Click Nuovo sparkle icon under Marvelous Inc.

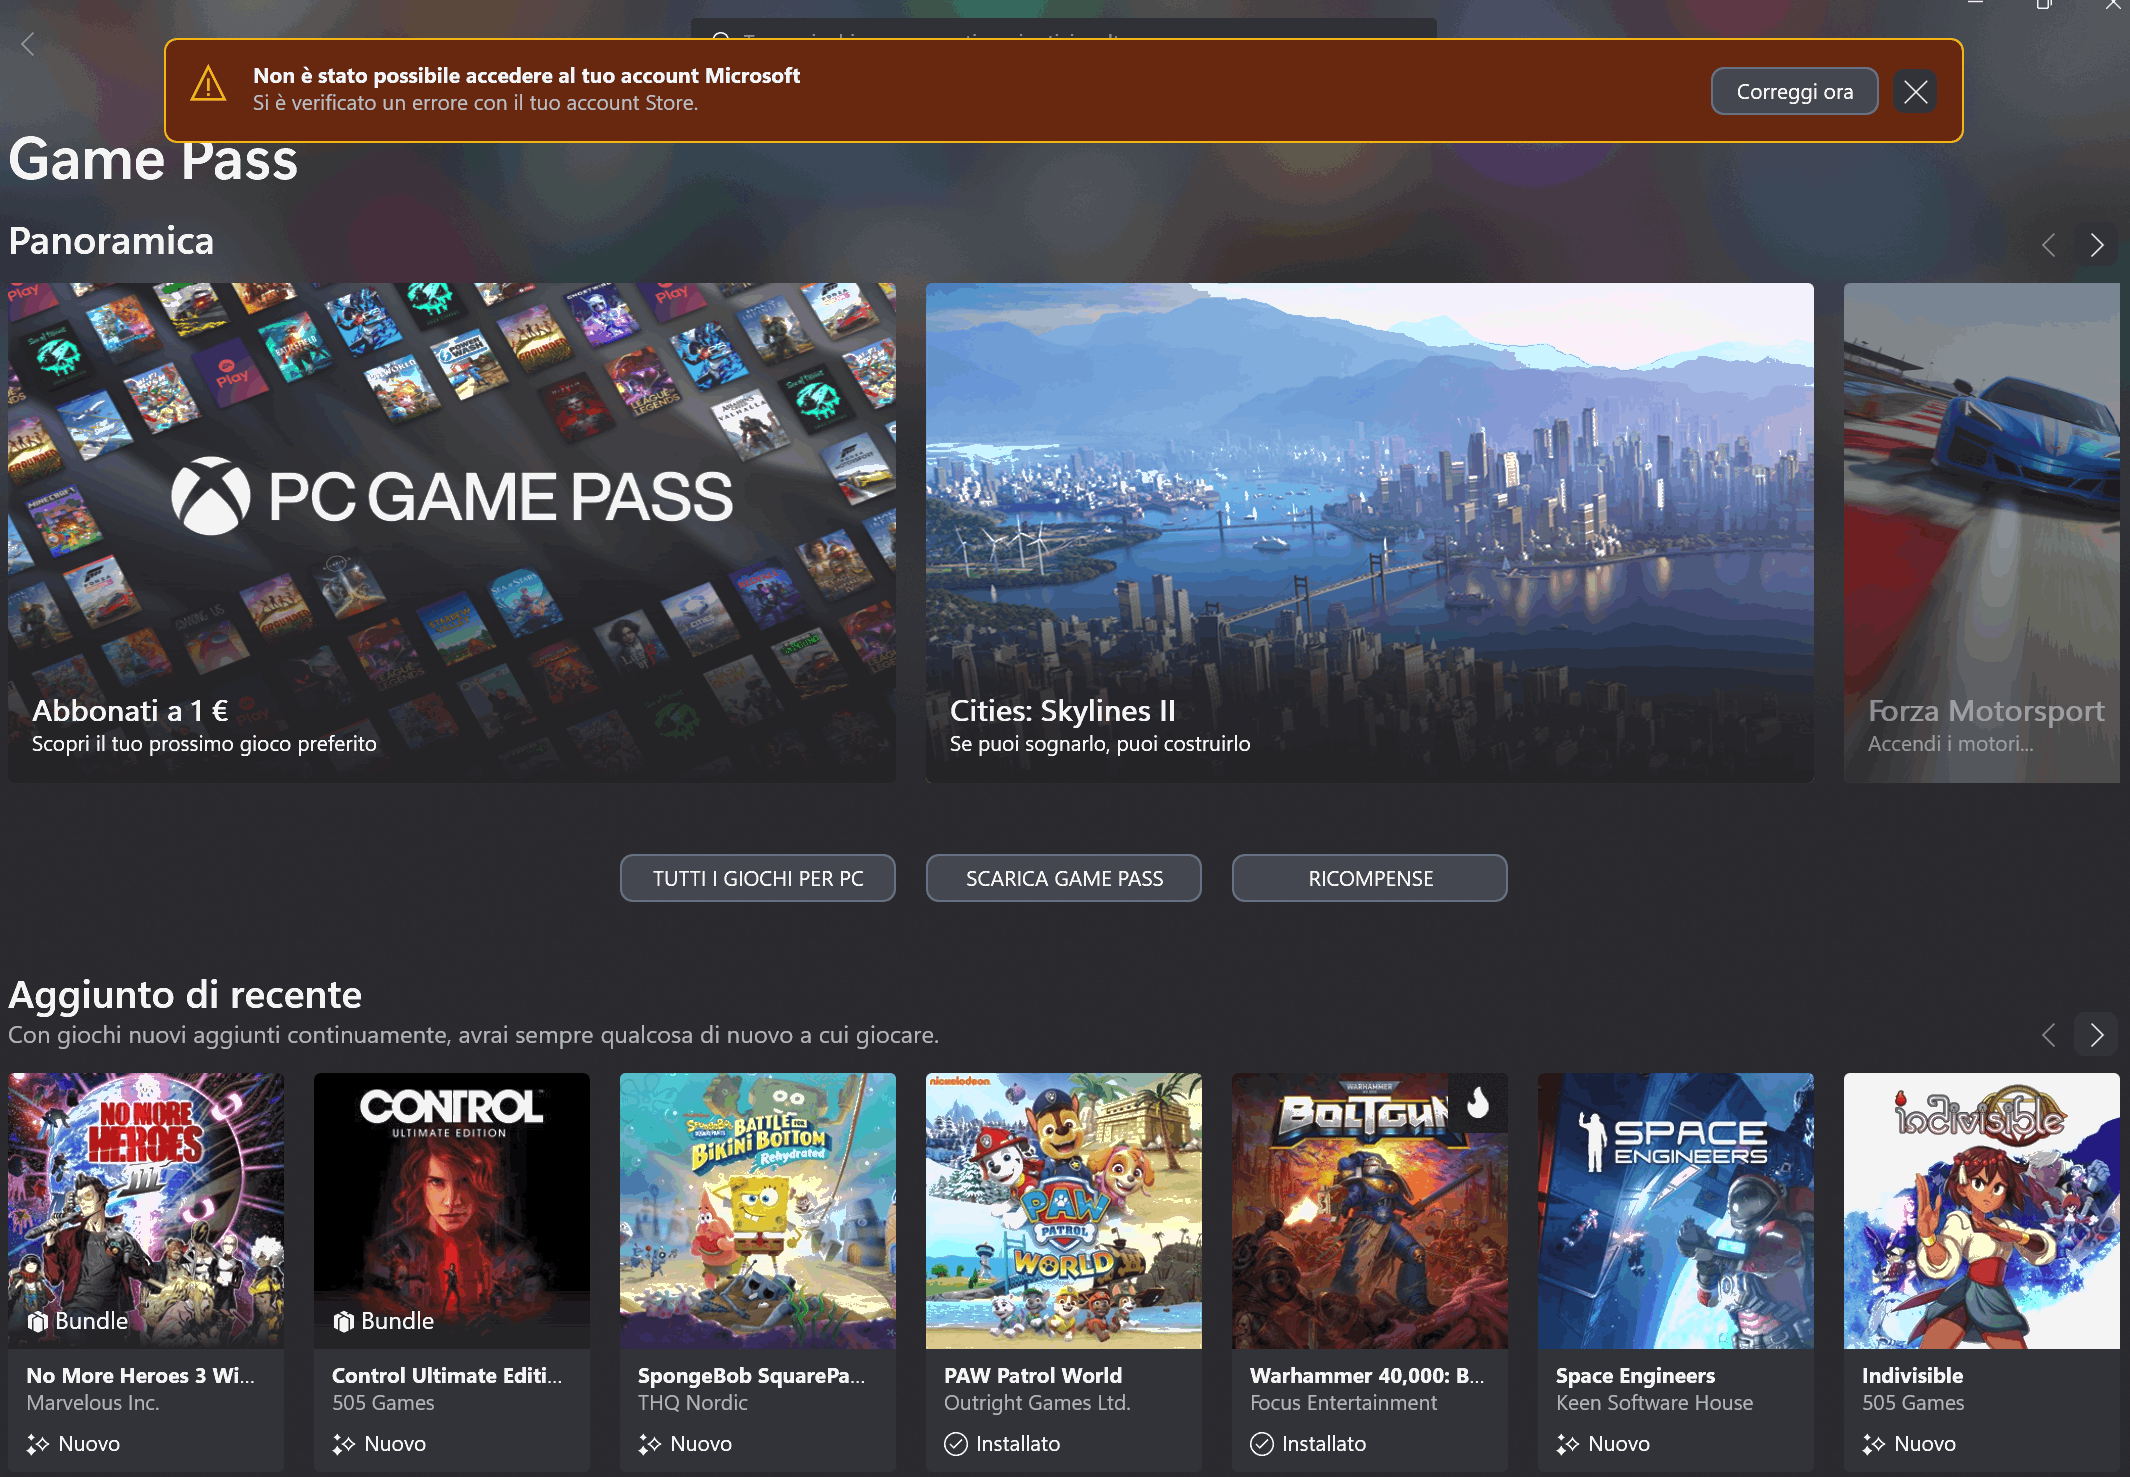(x=38, y=1444)
